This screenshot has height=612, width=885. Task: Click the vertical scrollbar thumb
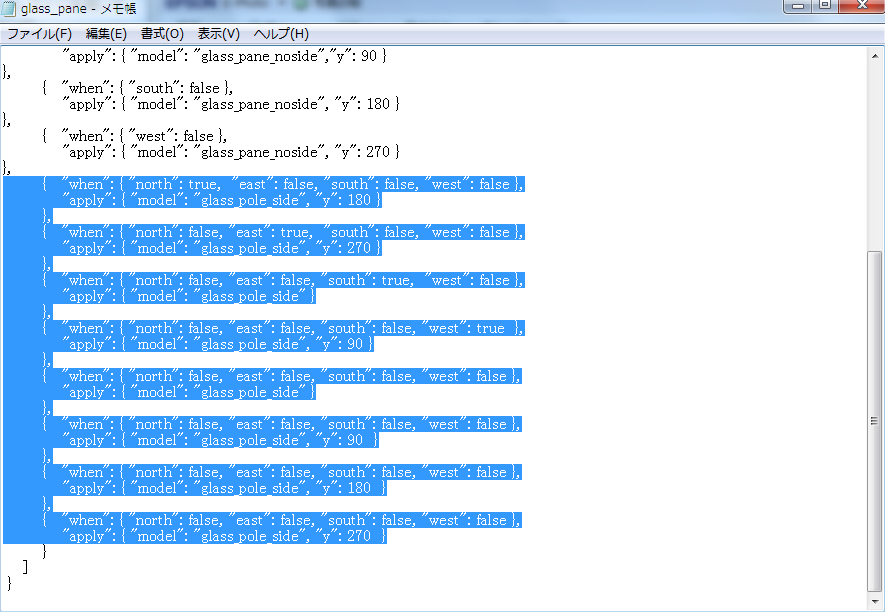point(875,421)
